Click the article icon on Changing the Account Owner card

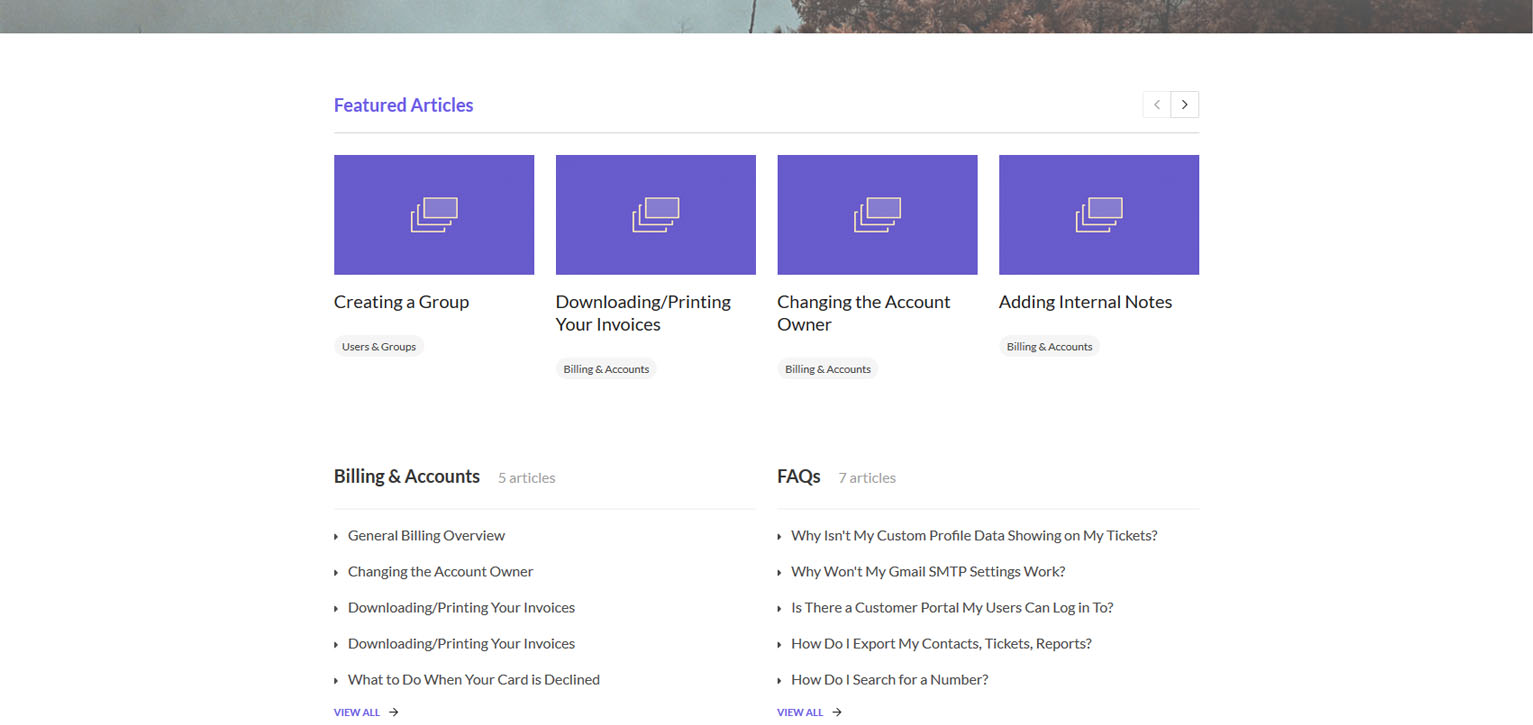(877, 213)
